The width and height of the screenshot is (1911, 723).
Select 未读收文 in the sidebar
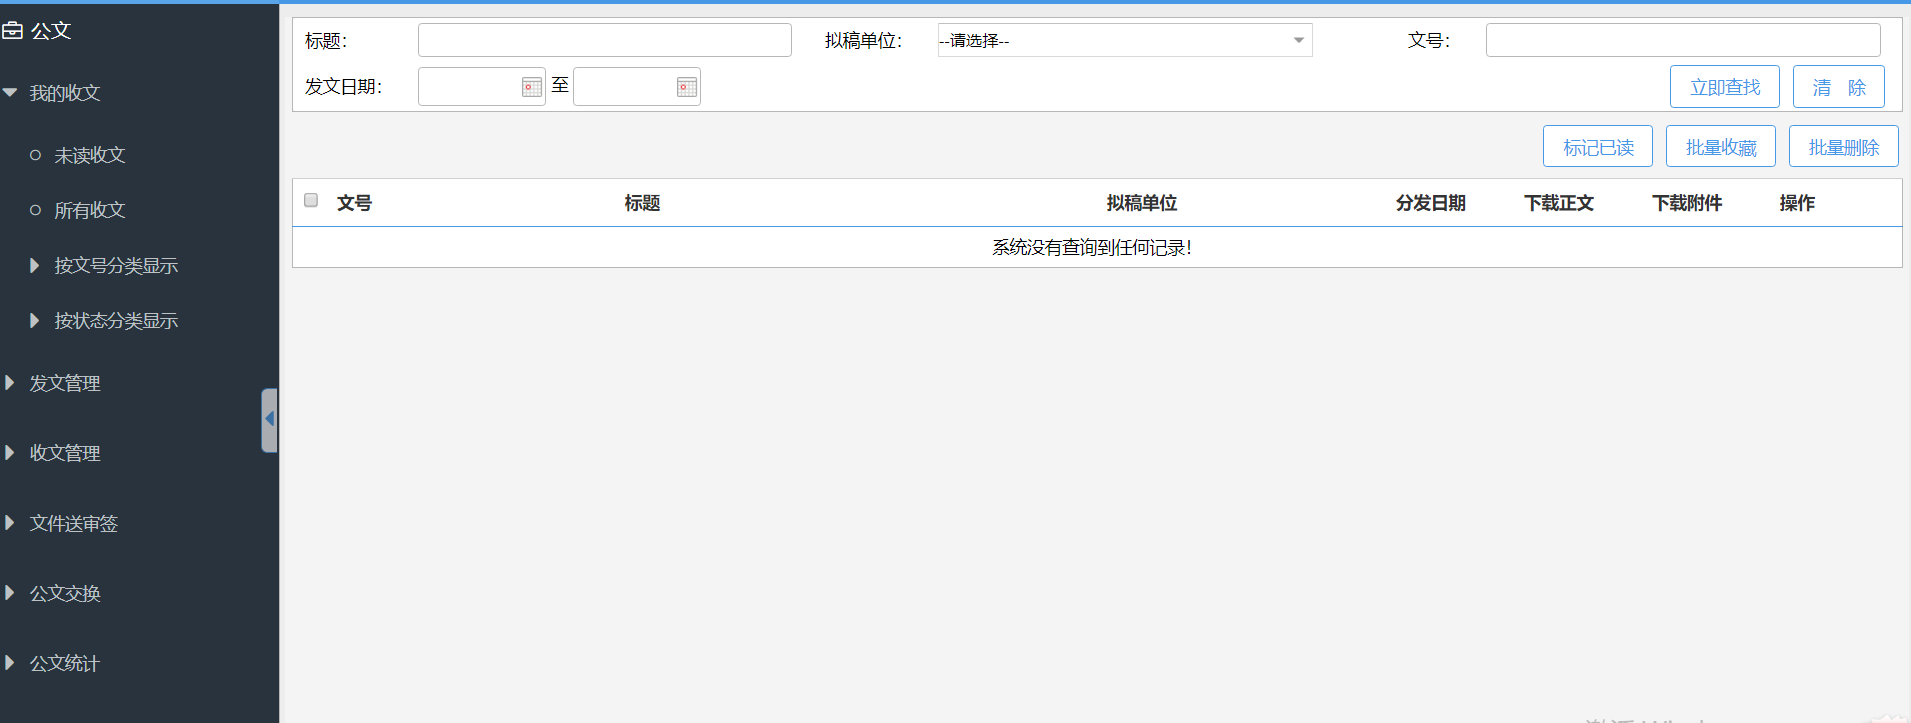pos(89,156)
